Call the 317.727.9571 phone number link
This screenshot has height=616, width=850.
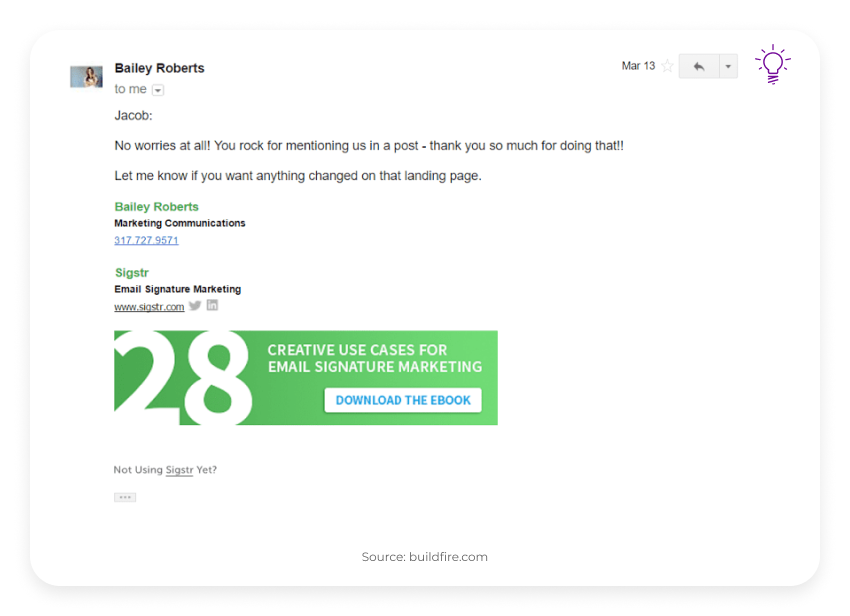146,240
